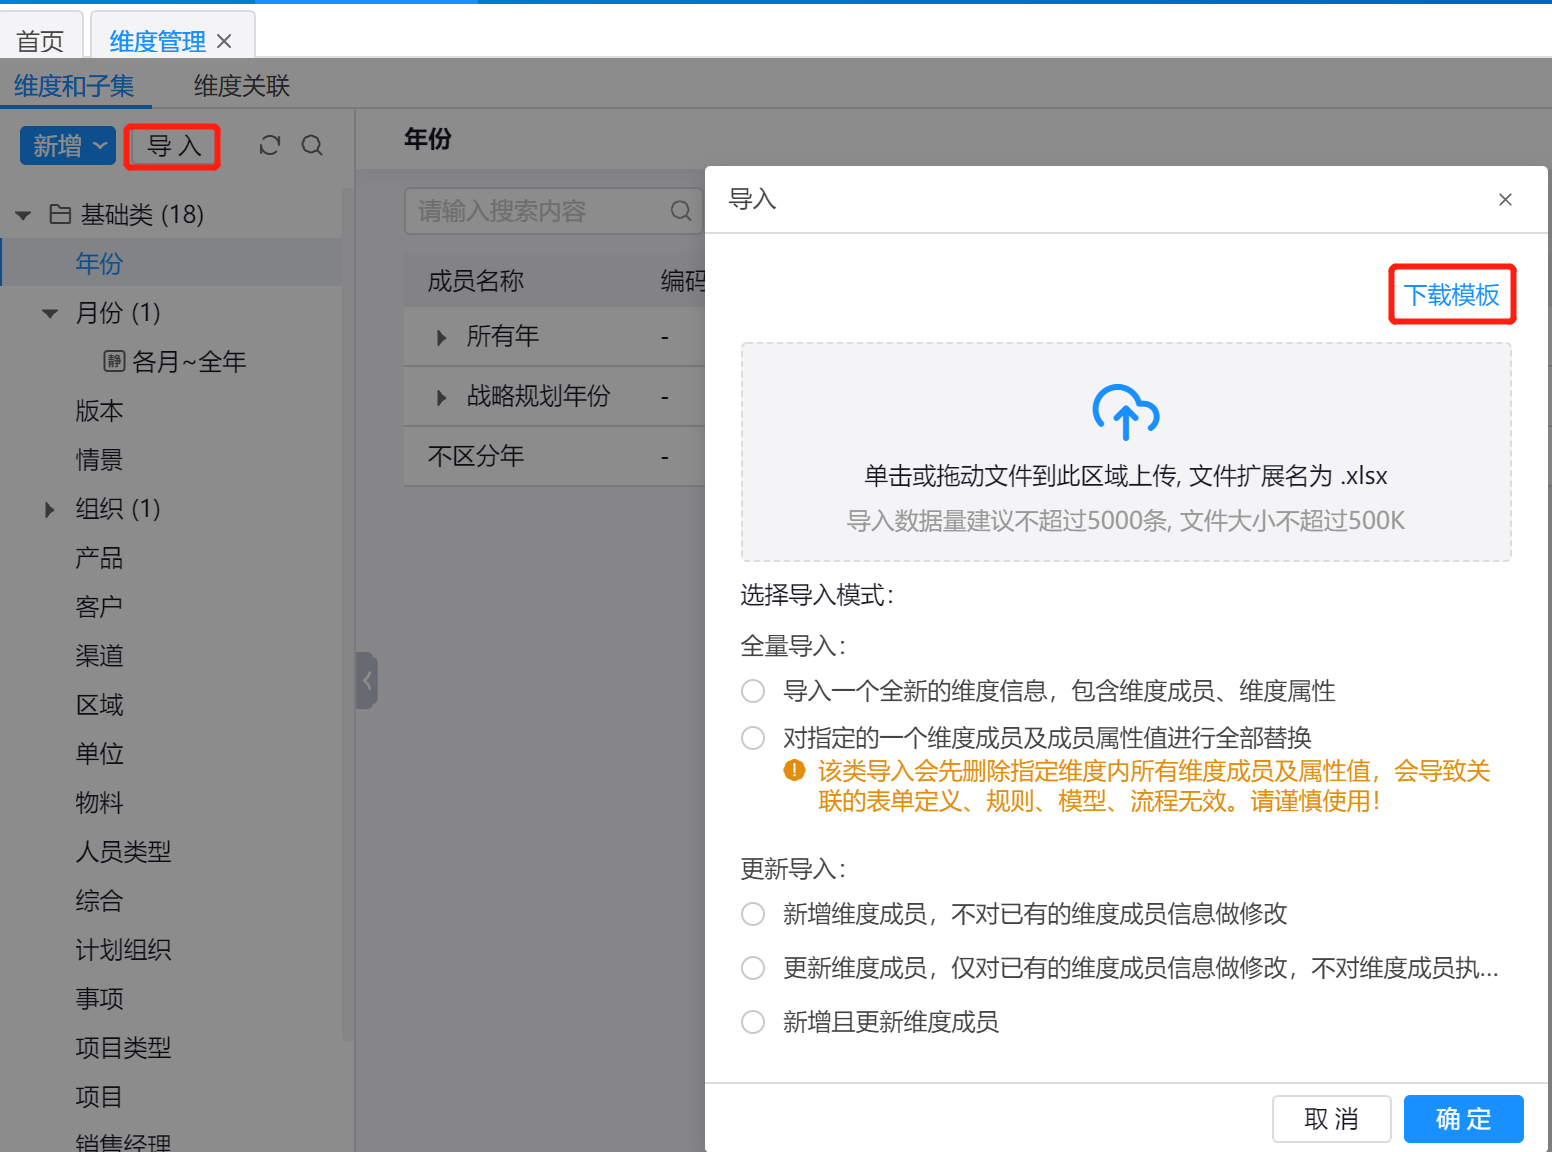Close the 导入 dialog with X icon
The height and width of the screenshot is (1152, 1552).
point(1504,200)
